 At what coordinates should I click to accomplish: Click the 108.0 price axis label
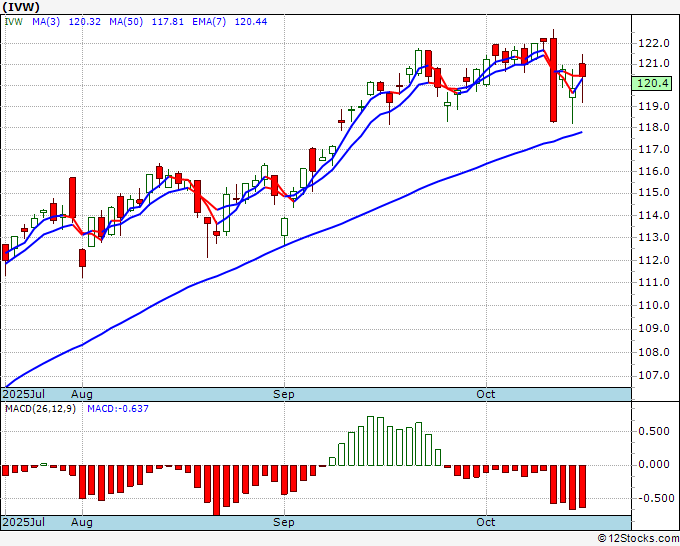tap(654, 352)
